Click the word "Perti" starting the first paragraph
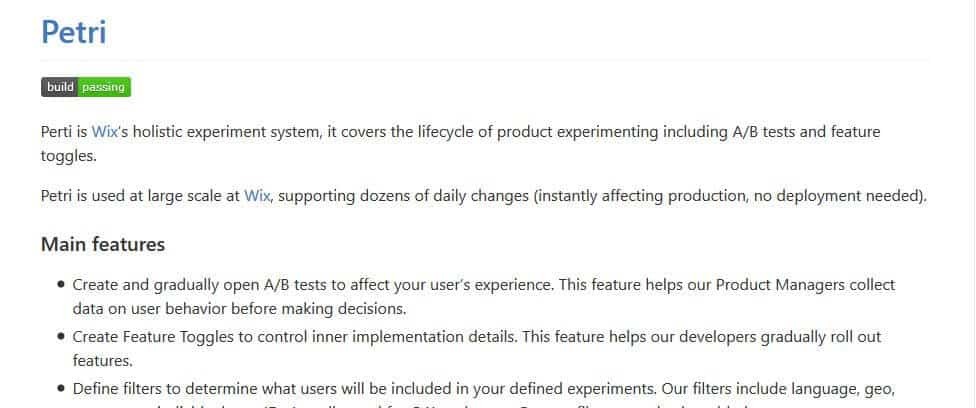 tap(56, 132)
